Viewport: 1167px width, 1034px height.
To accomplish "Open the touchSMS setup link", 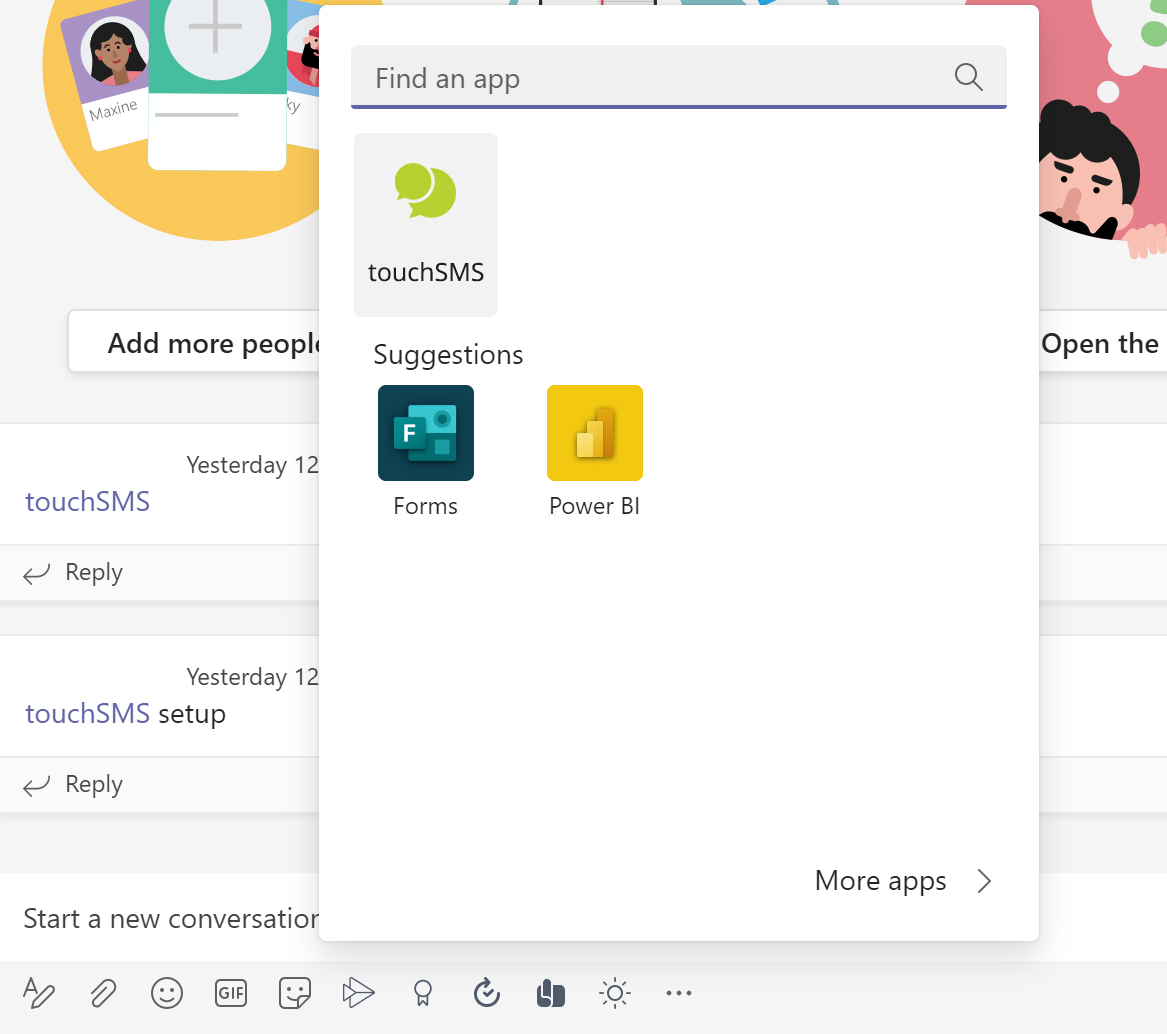I will pyautogui.click(x=88, y=713).
